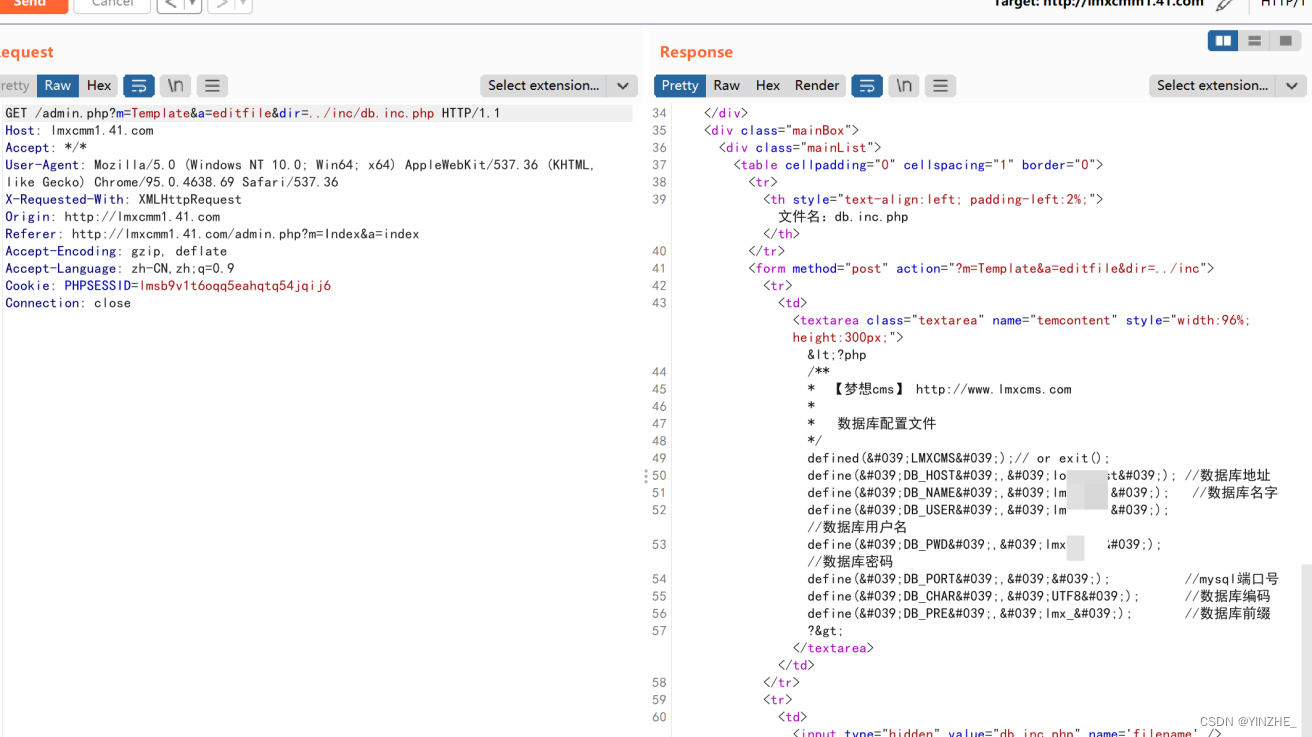Click the Accept: */* header line
The image size is (1312, 737).
tap(46, 148)
